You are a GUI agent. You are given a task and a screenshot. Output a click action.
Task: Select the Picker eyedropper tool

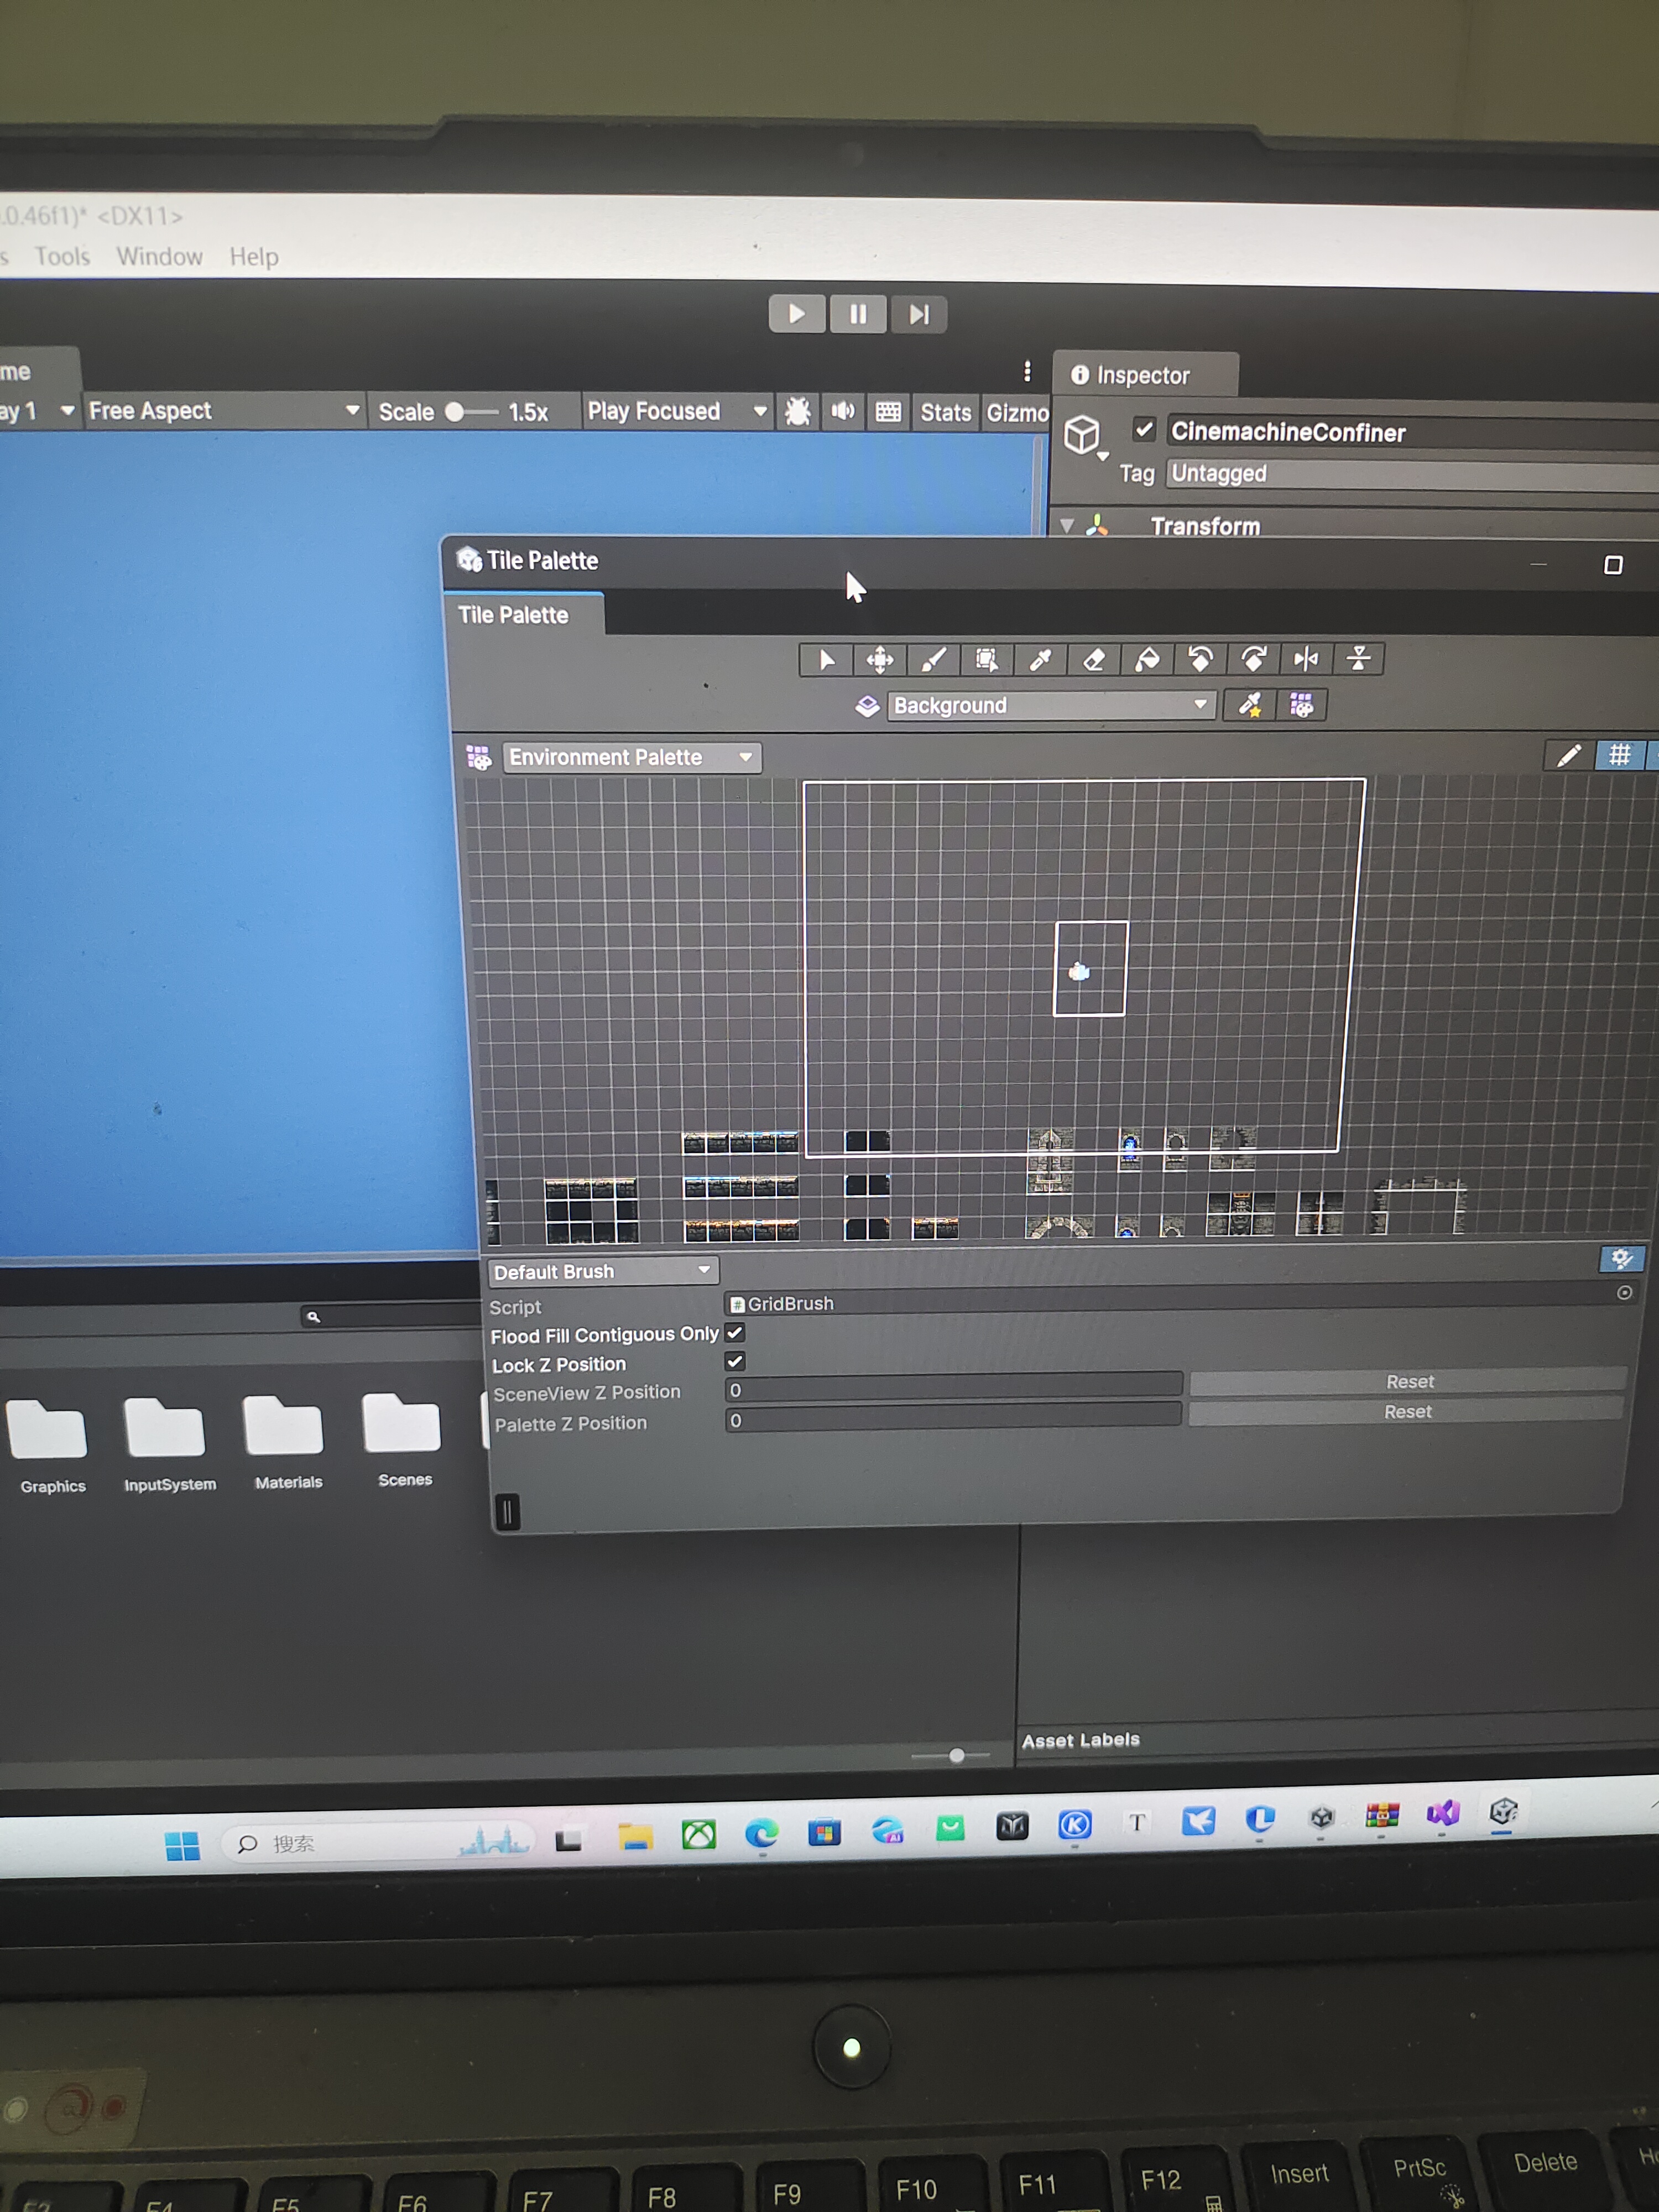[x=1040, y=660]
